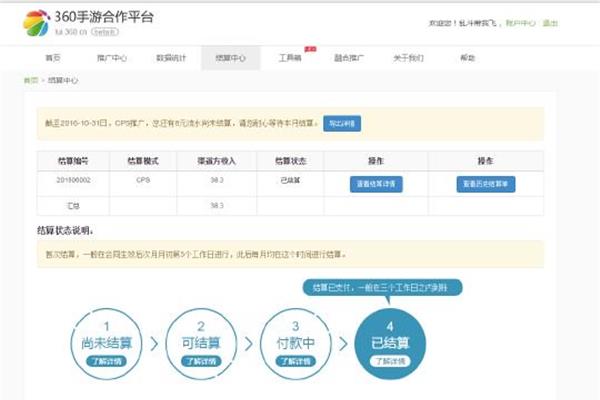Select step 2 可结算 circle

pos(201,344)
